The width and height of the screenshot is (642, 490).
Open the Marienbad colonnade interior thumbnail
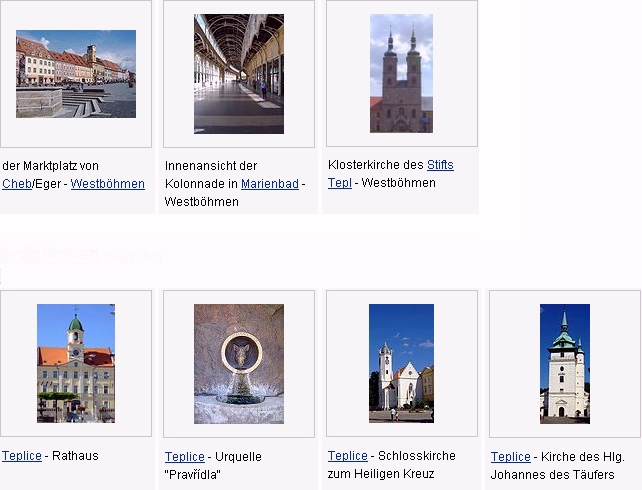[x=239, y=74]
